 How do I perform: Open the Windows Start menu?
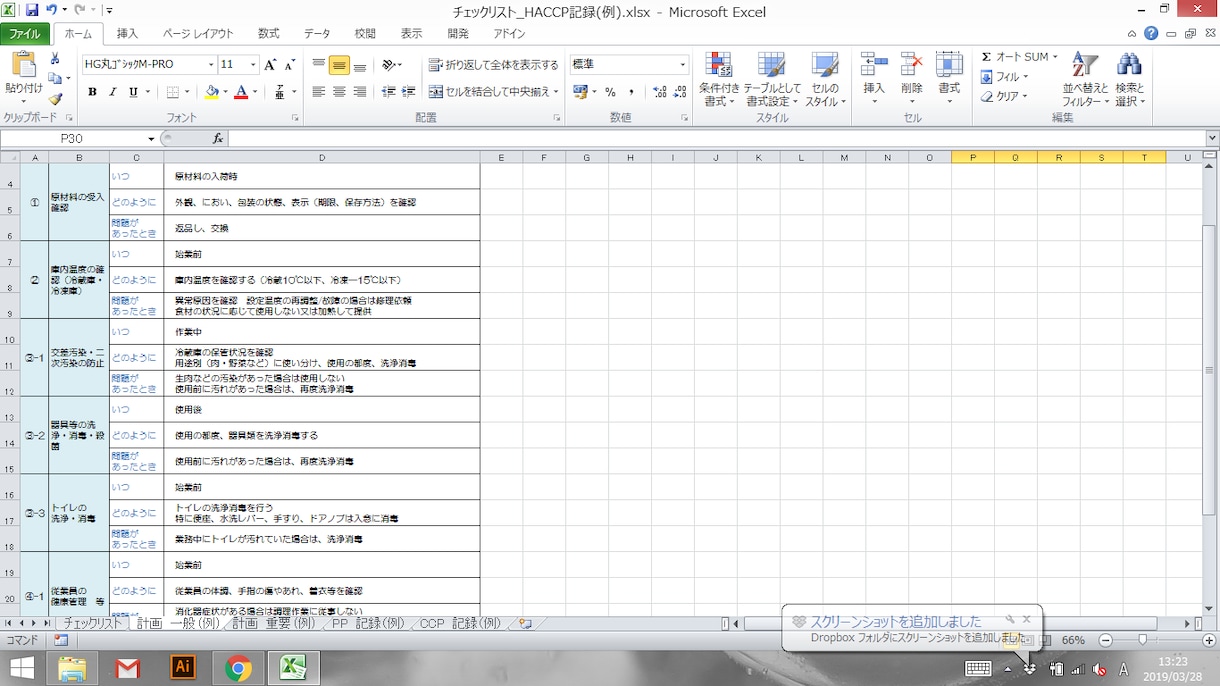click(22, 667)
